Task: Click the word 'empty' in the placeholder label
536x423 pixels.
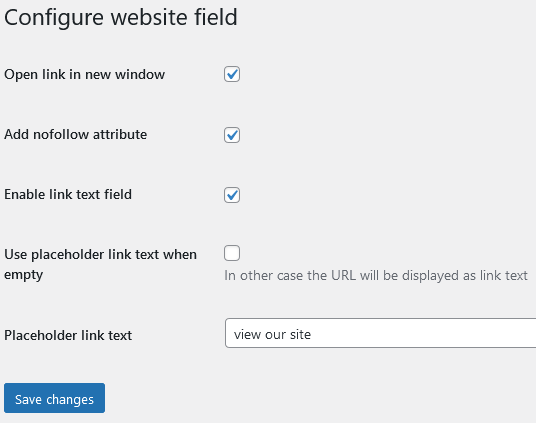Action: (24, 275)
